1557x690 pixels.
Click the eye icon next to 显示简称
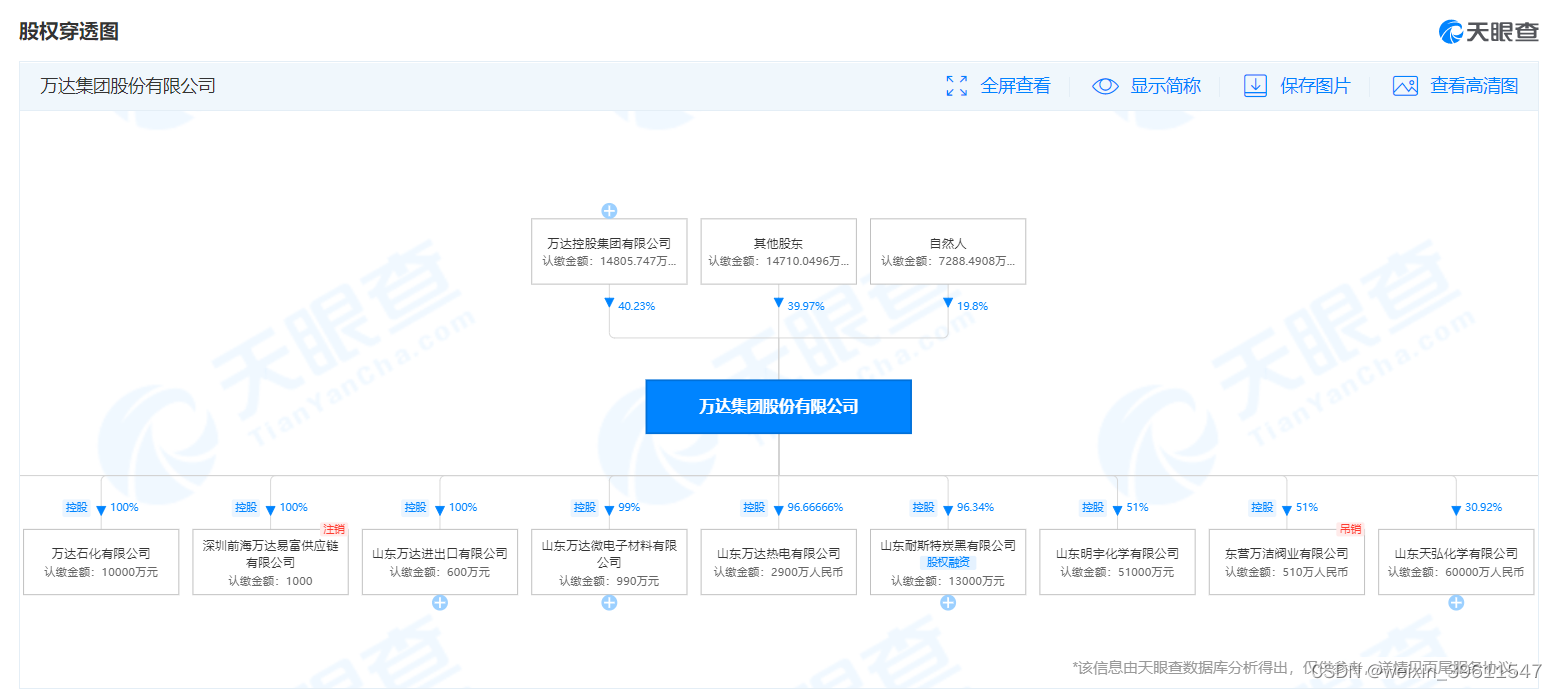point(1105,86)
